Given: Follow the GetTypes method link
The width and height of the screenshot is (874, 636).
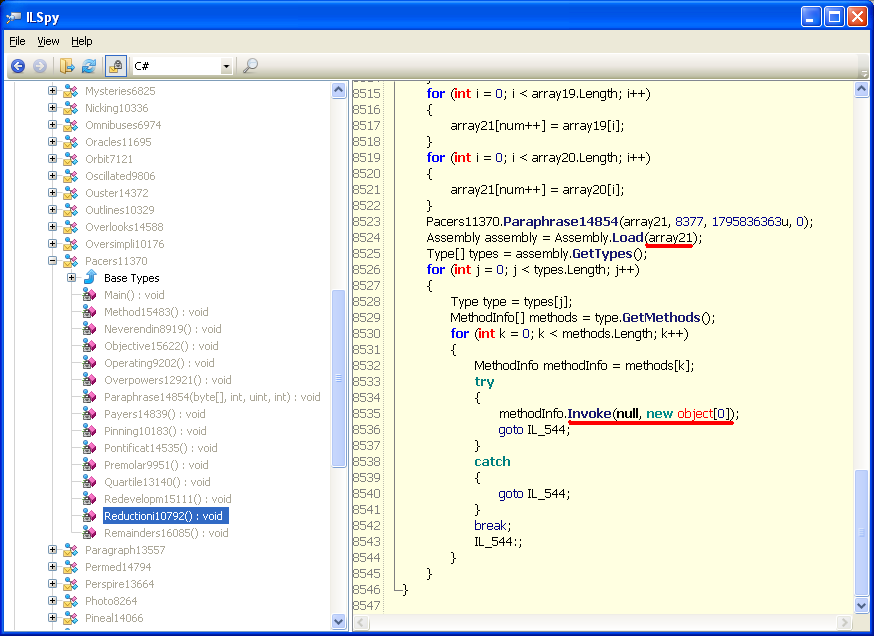Looking at the screenshot, I should click(602, 254).
